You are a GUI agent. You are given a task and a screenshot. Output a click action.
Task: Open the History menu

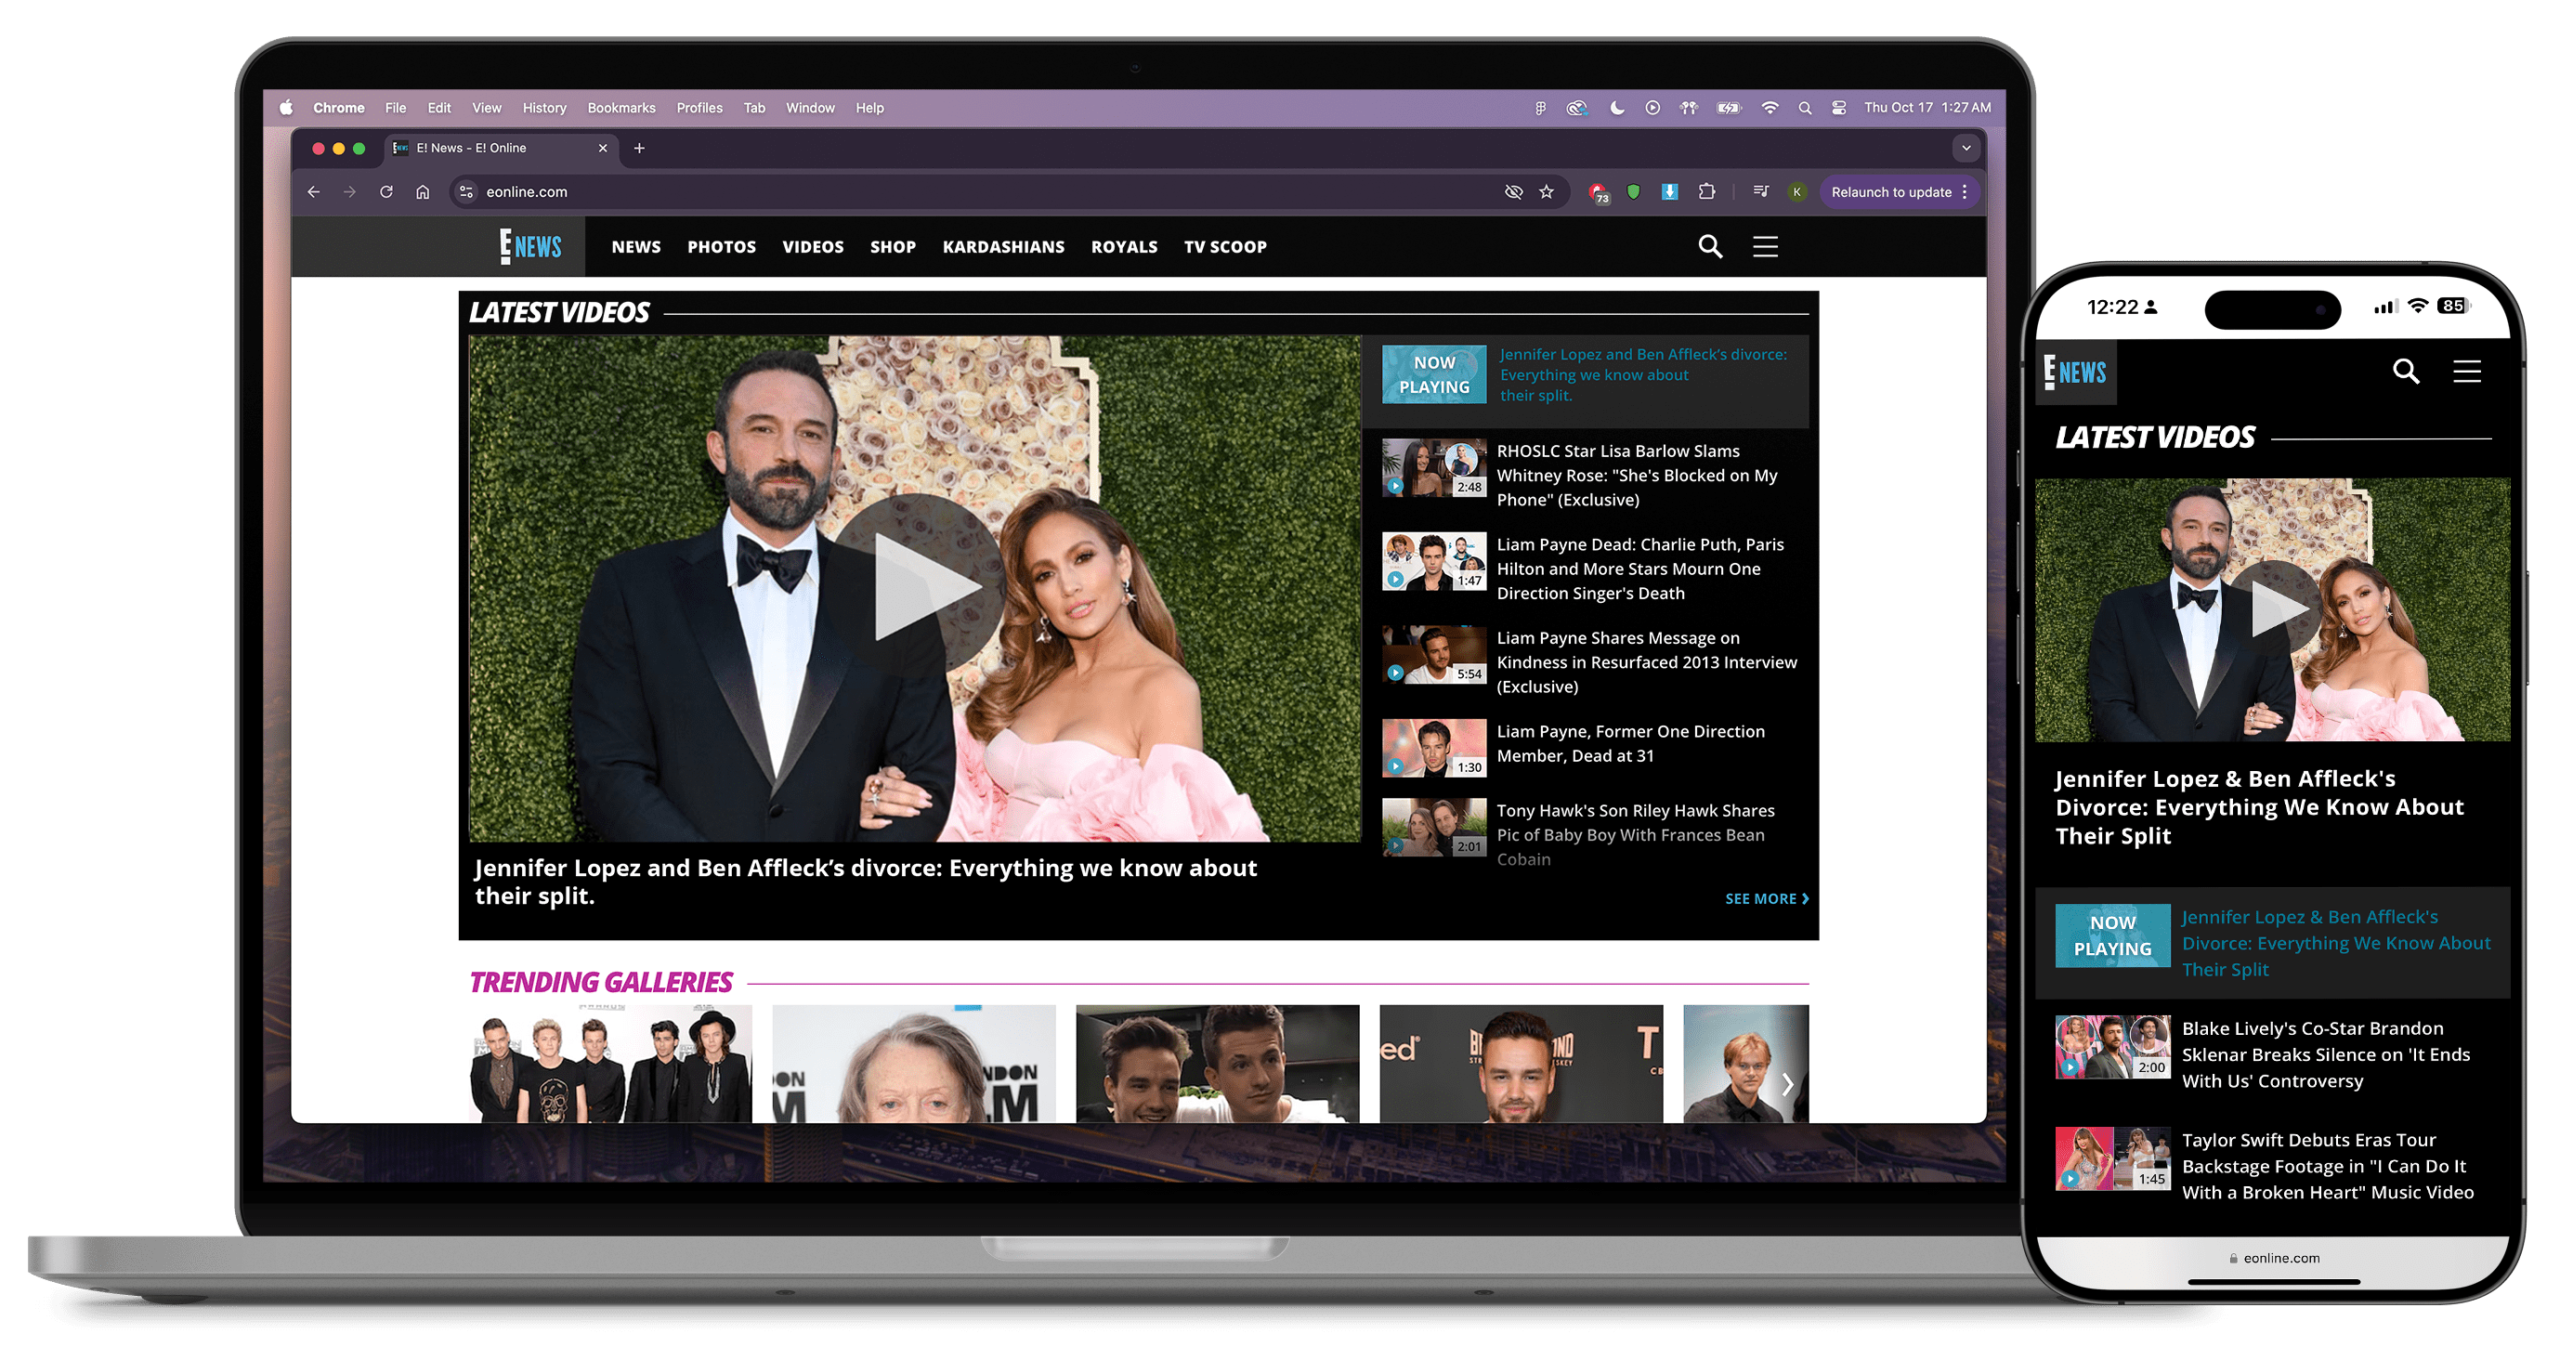click(544, 107)
